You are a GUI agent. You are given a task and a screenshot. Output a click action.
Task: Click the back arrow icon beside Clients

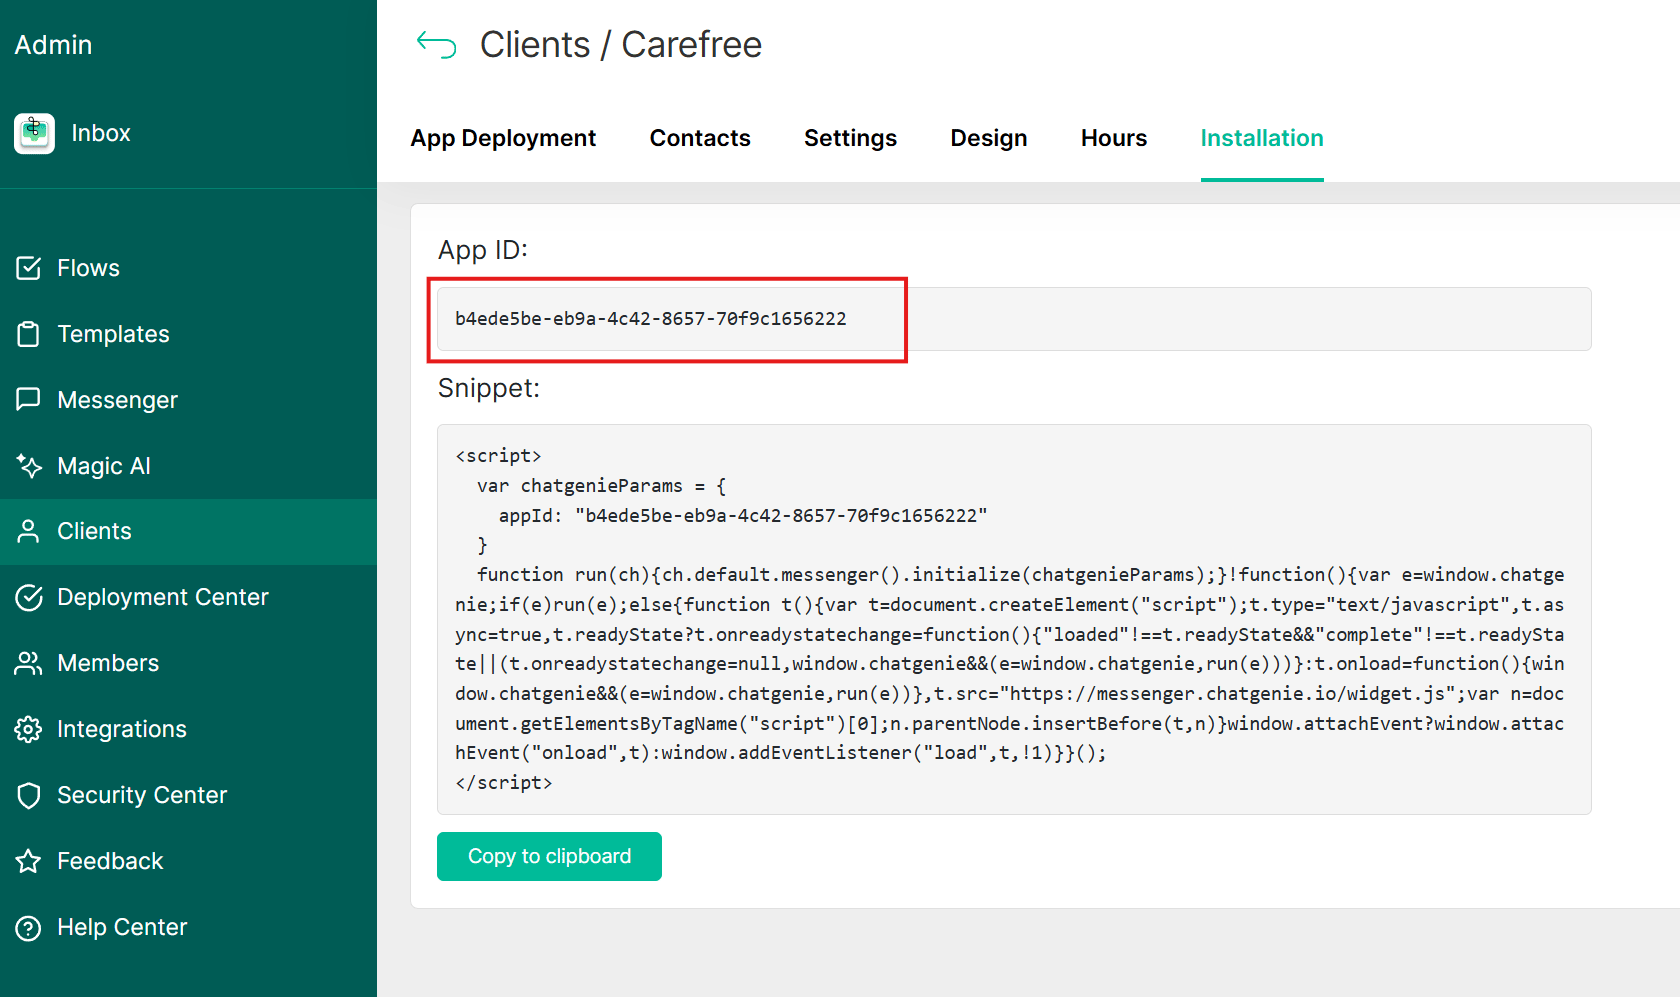click(436, 45)
